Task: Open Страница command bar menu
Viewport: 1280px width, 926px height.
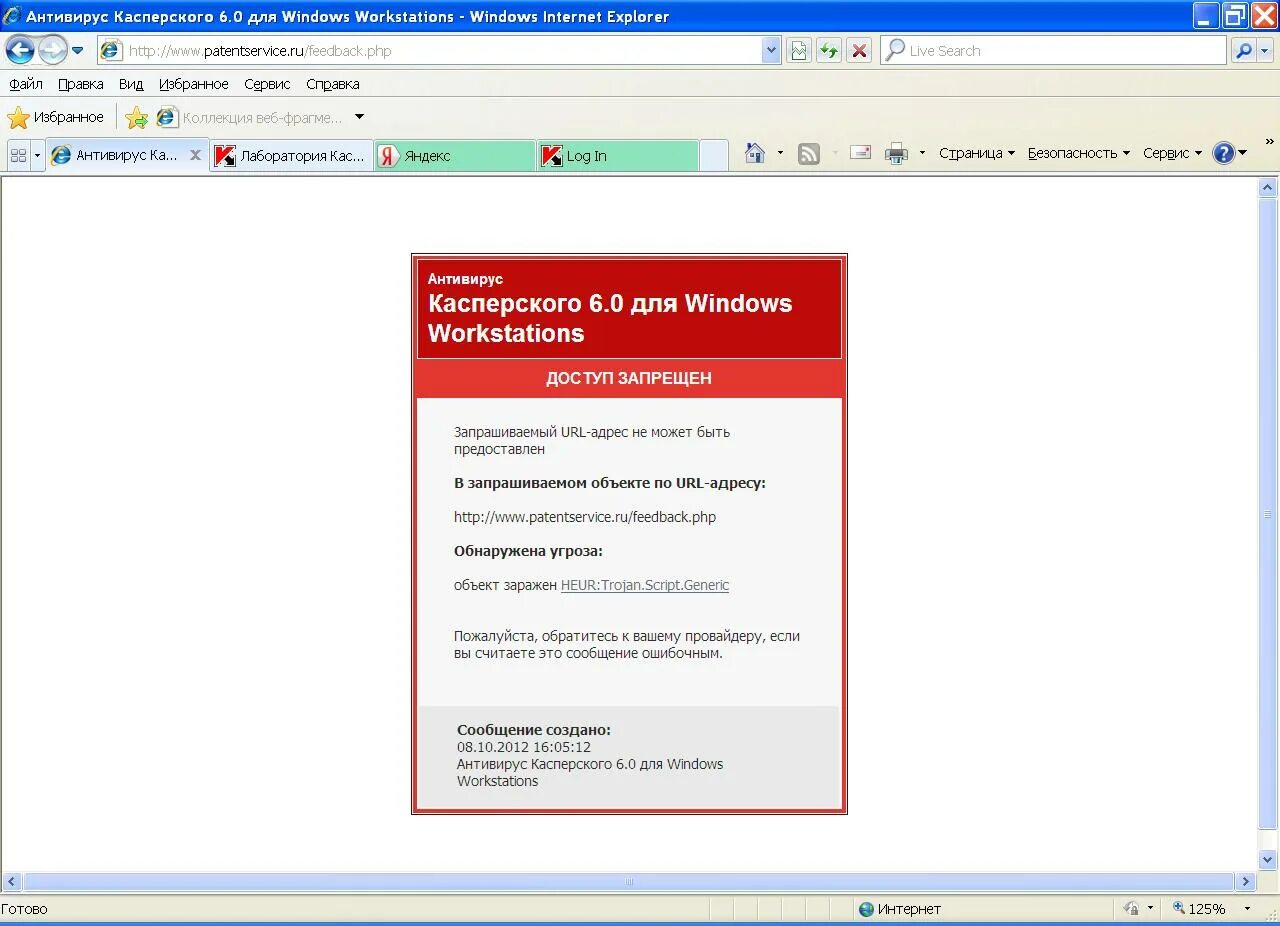Action: click(977, 153)
